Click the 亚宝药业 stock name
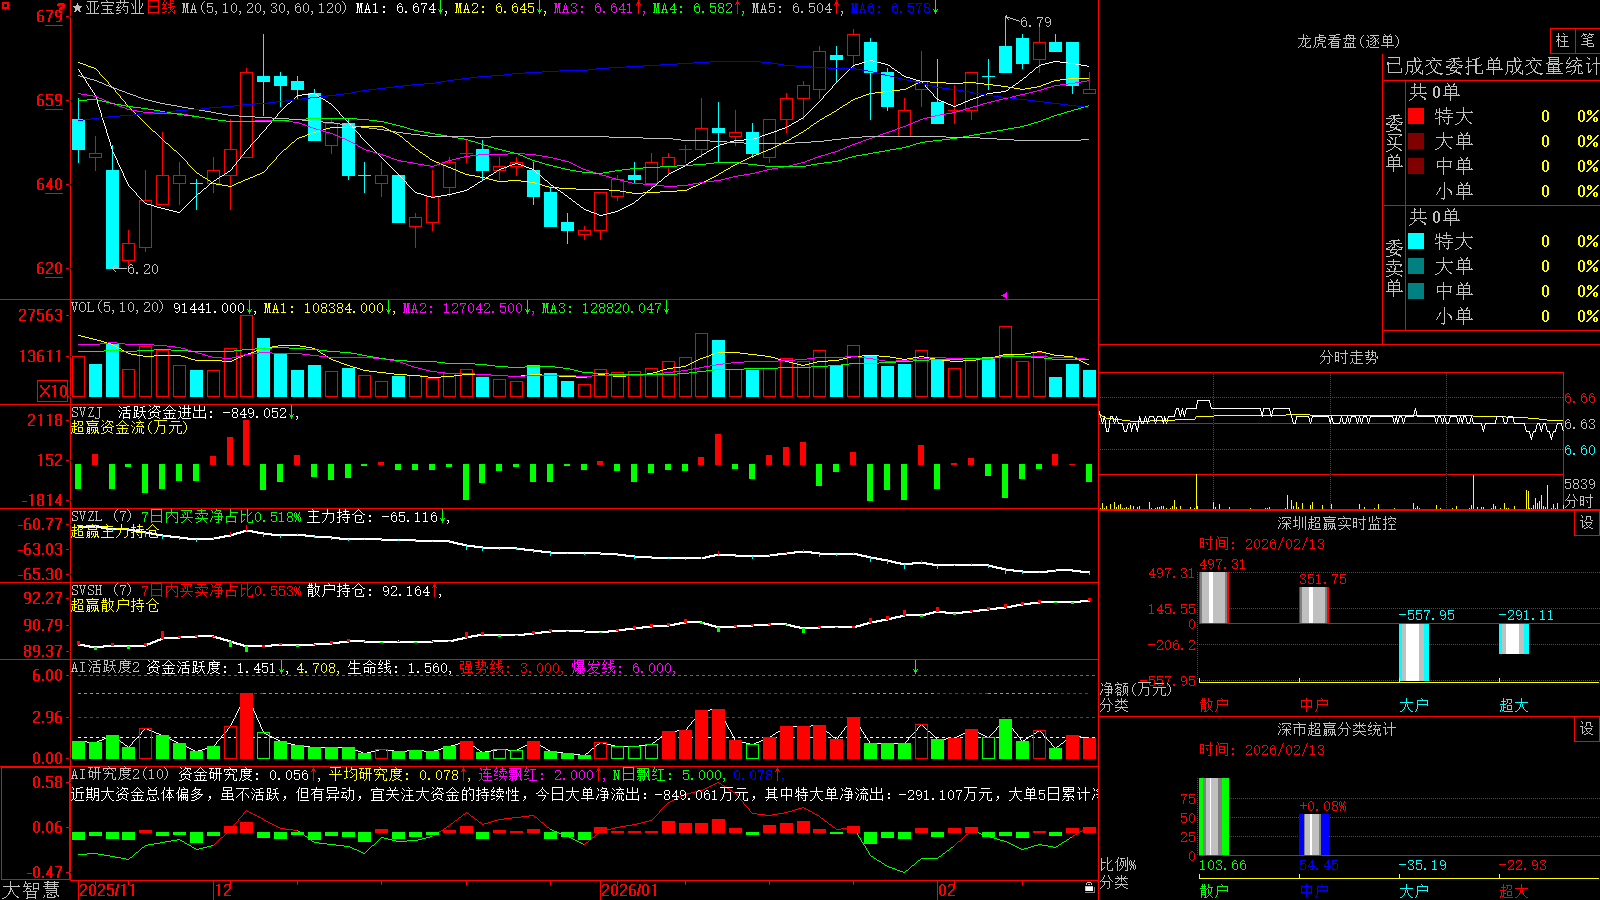The height and width of the screenshot is (900, 1600). pyautogui.click(x=115, y=8)
